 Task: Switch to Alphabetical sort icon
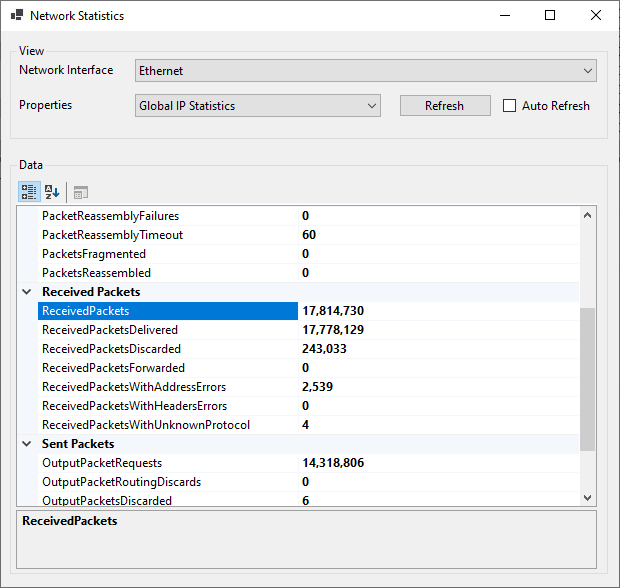coord(52,192)
